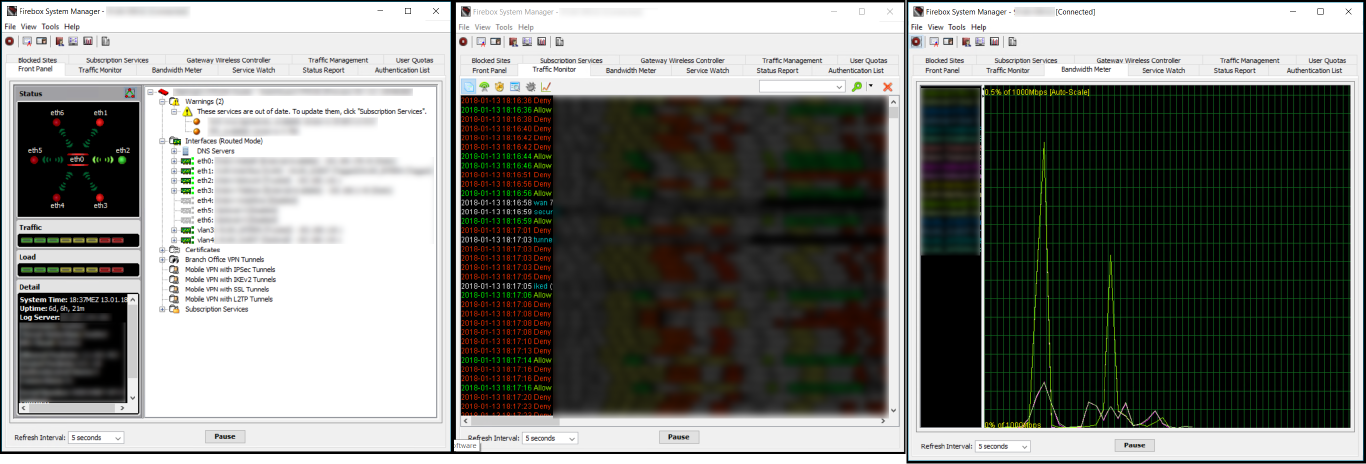Click the line chart icon in Traffic Monitor toolbar
1366x464 pixels.
tap(546, 87)
